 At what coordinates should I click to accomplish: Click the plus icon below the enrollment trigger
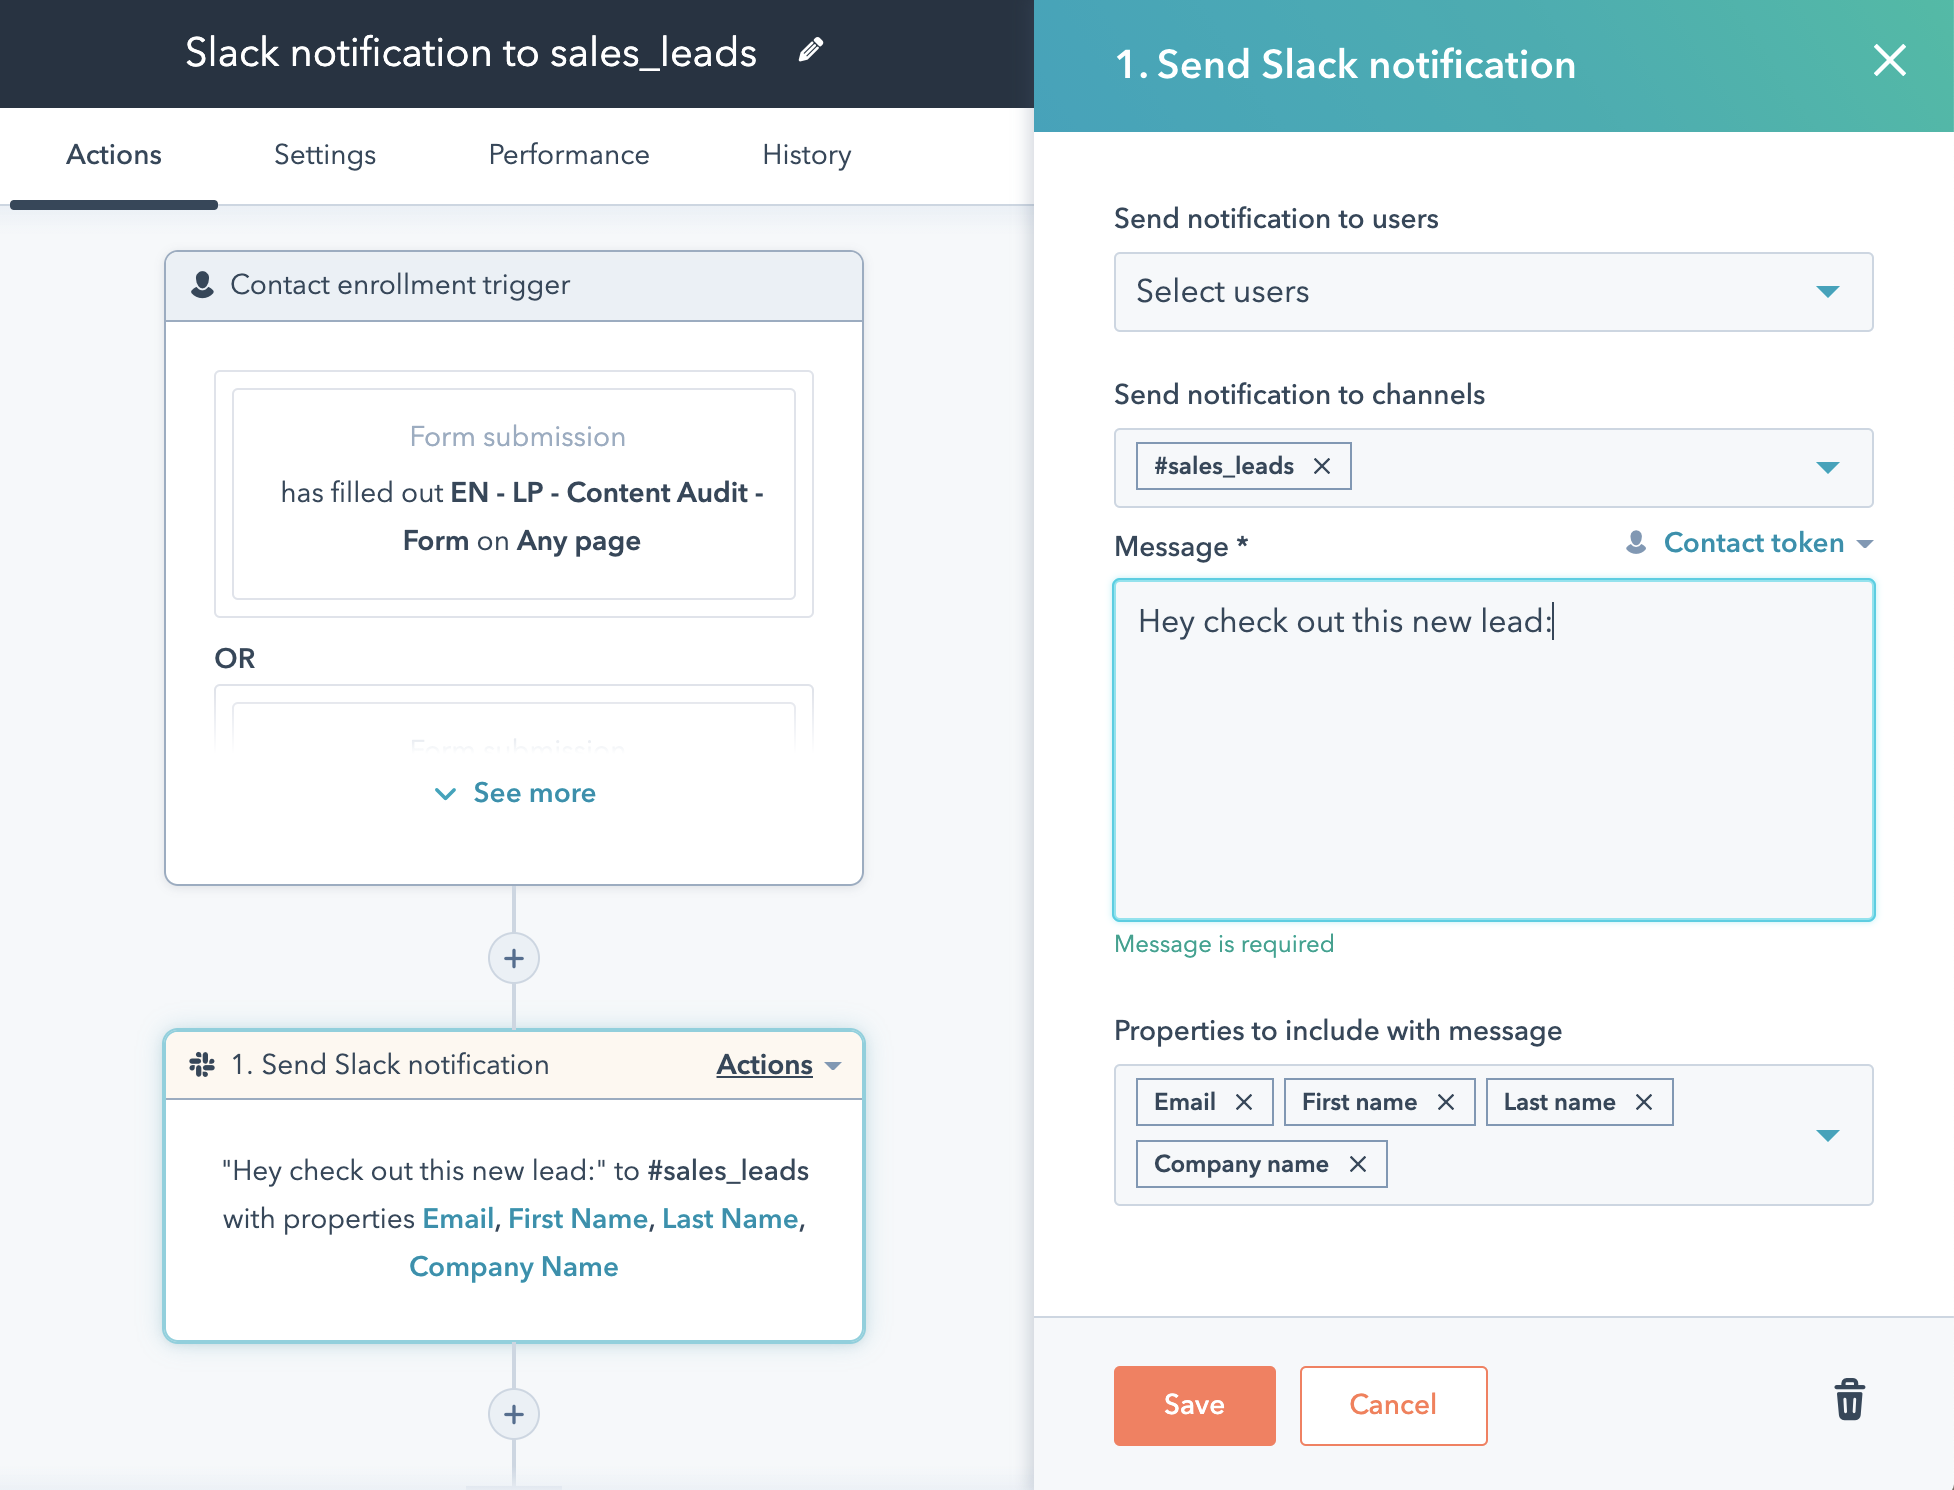513,958
